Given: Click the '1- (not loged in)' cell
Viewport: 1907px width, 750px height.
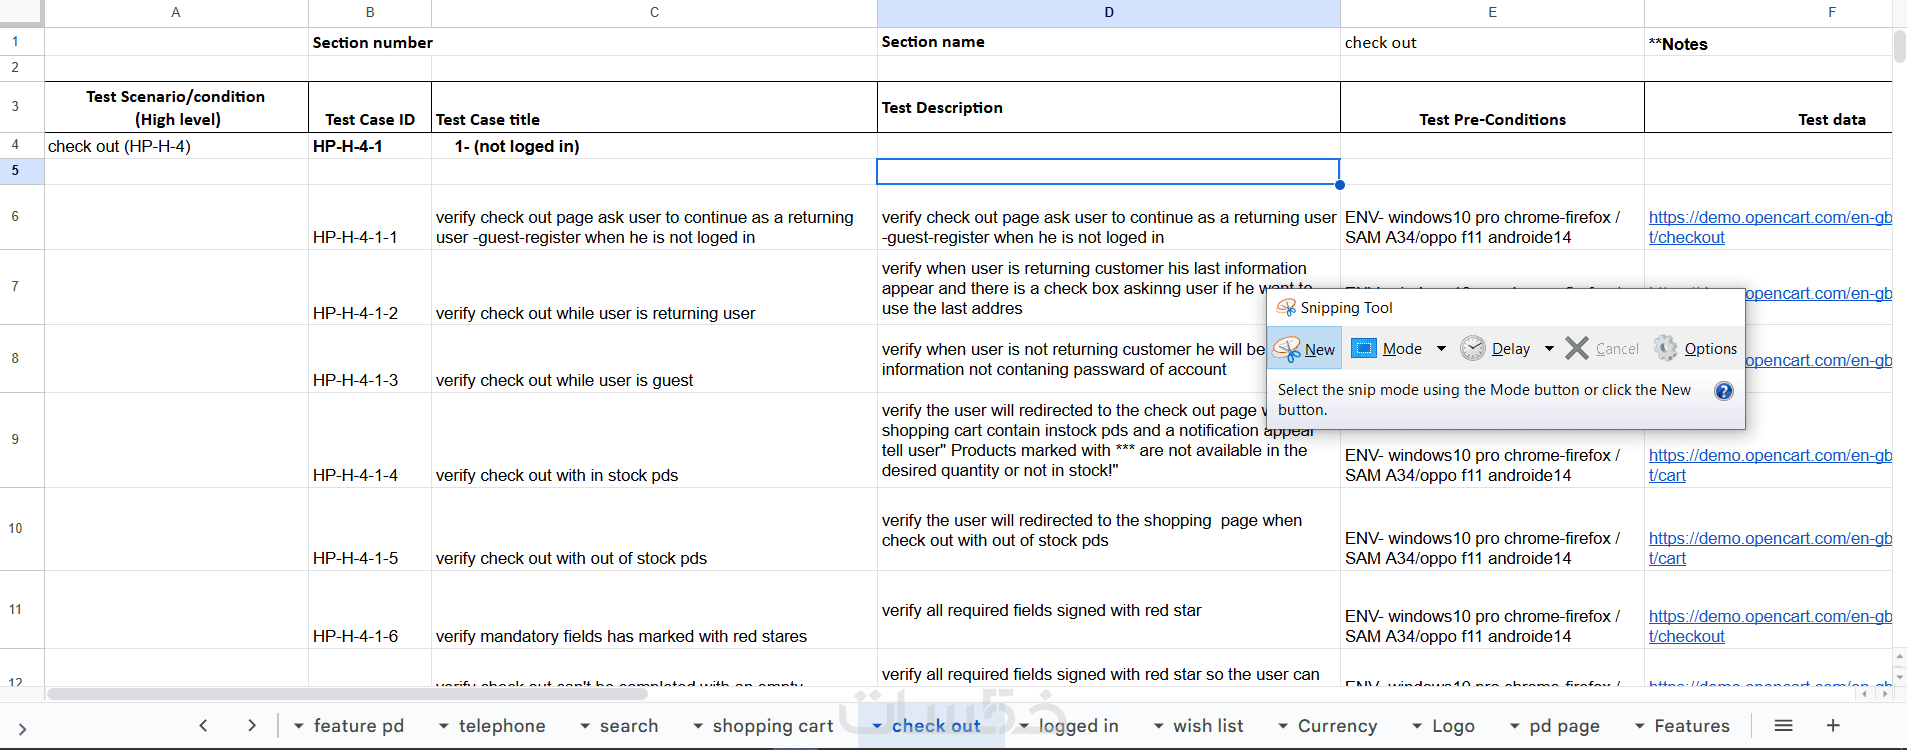Looking at the screenshot, I should [x=654, y=146].
